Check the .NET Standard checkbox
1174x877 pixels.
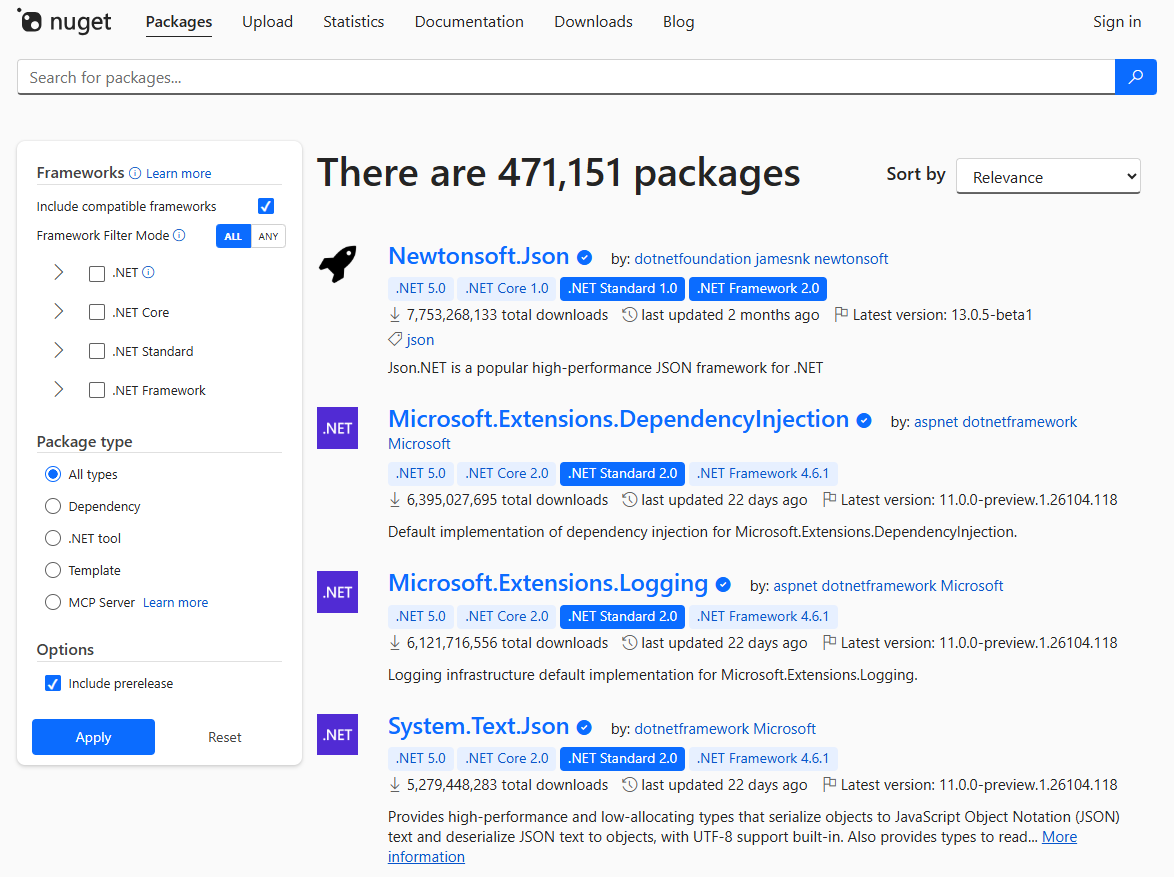pyautogui.click(x=97, y=351)
